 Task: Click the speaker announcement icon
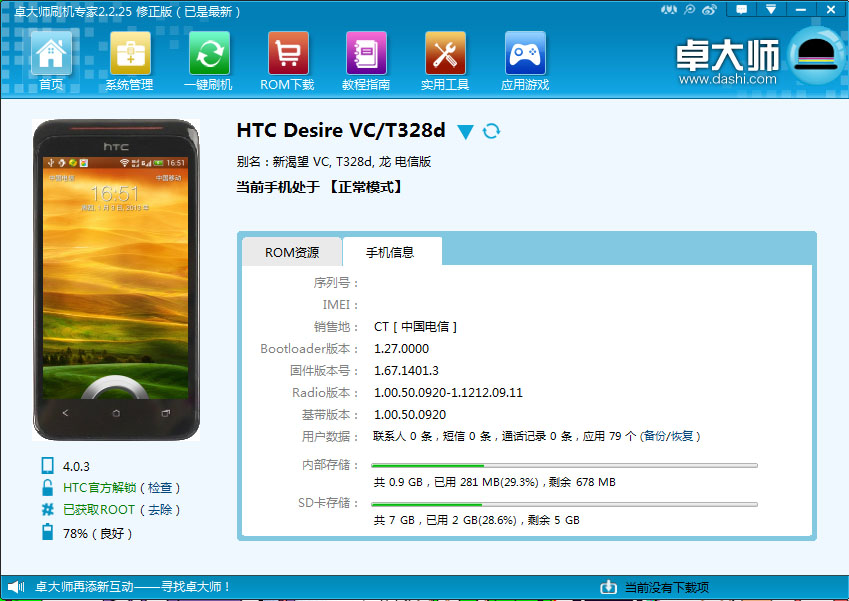coord(16,587)
